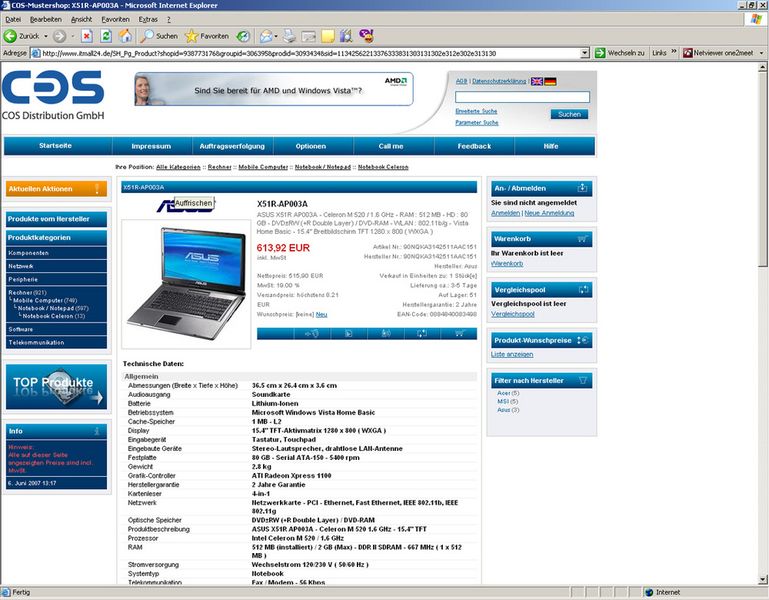Switch site language to German flag

(x=550, y=81)
